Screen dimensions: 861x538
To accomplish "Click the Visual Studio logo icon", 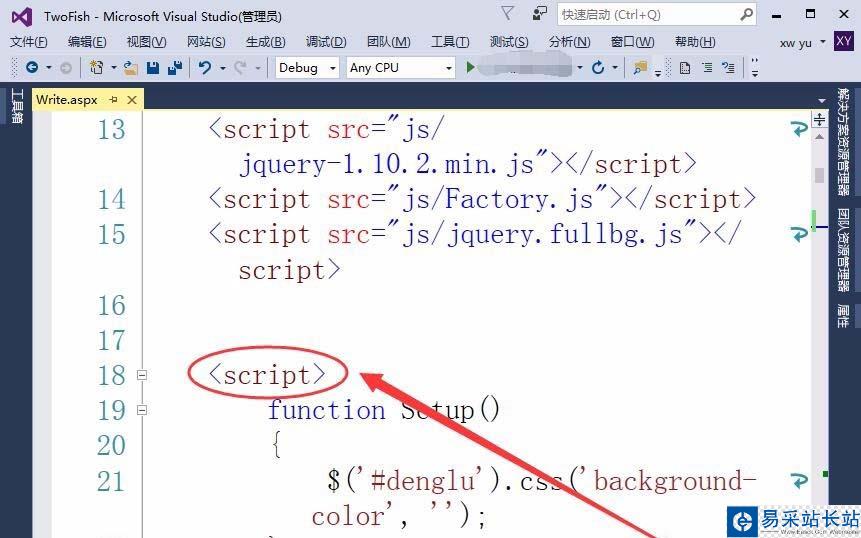I will tap(22, 16).
